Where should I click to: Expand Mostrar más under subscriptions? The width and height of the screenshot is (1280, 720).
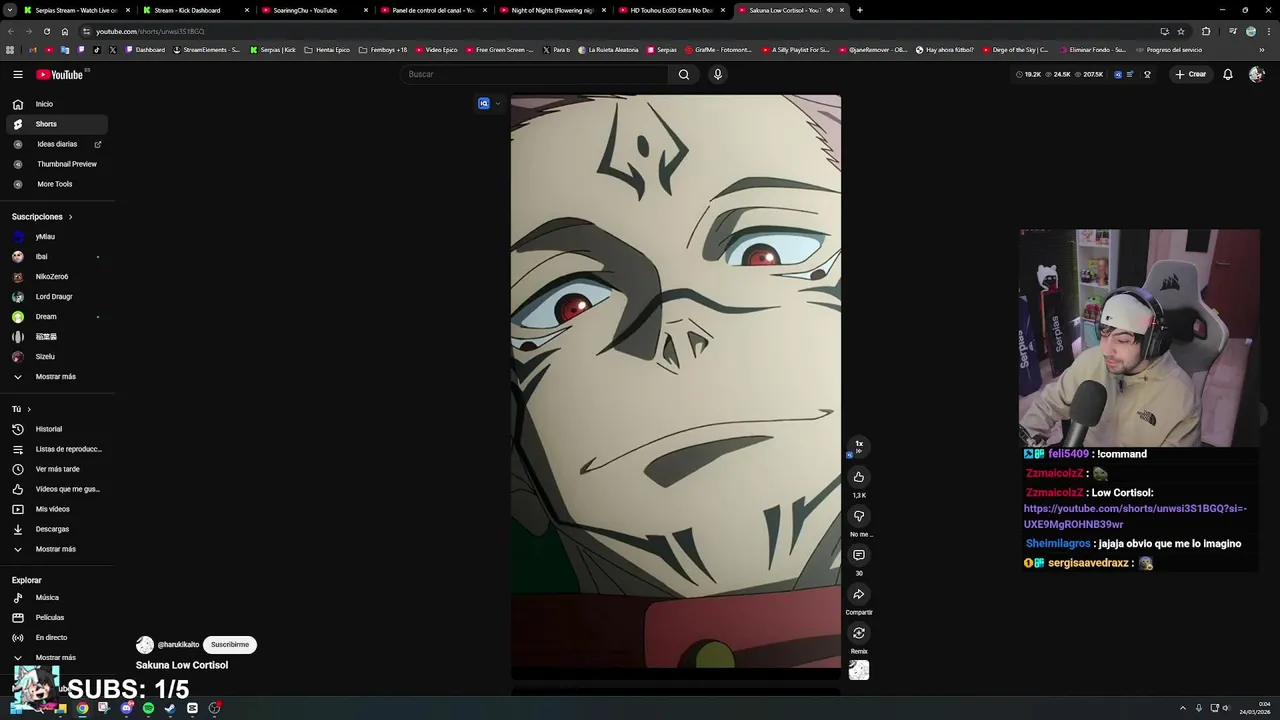click(x=57, y=377)
